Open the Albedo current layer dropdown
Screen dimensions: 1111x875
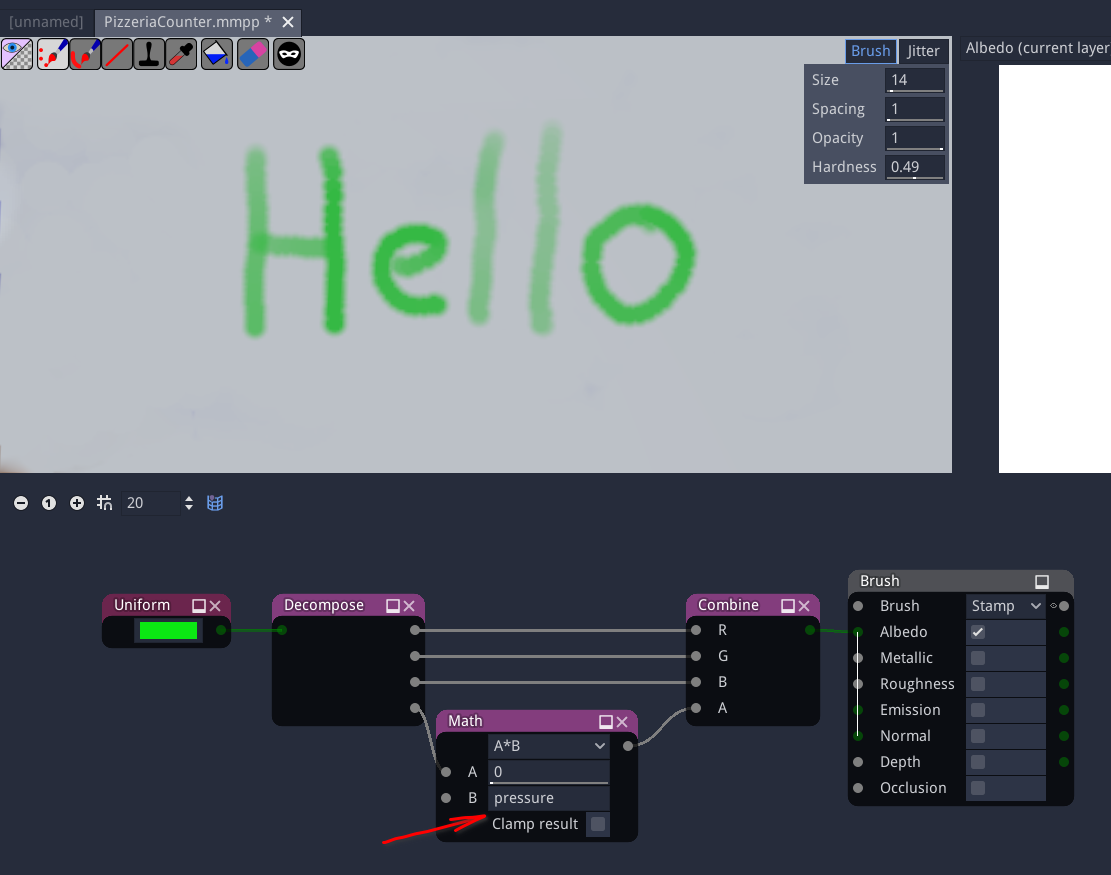pos(1040,47)
